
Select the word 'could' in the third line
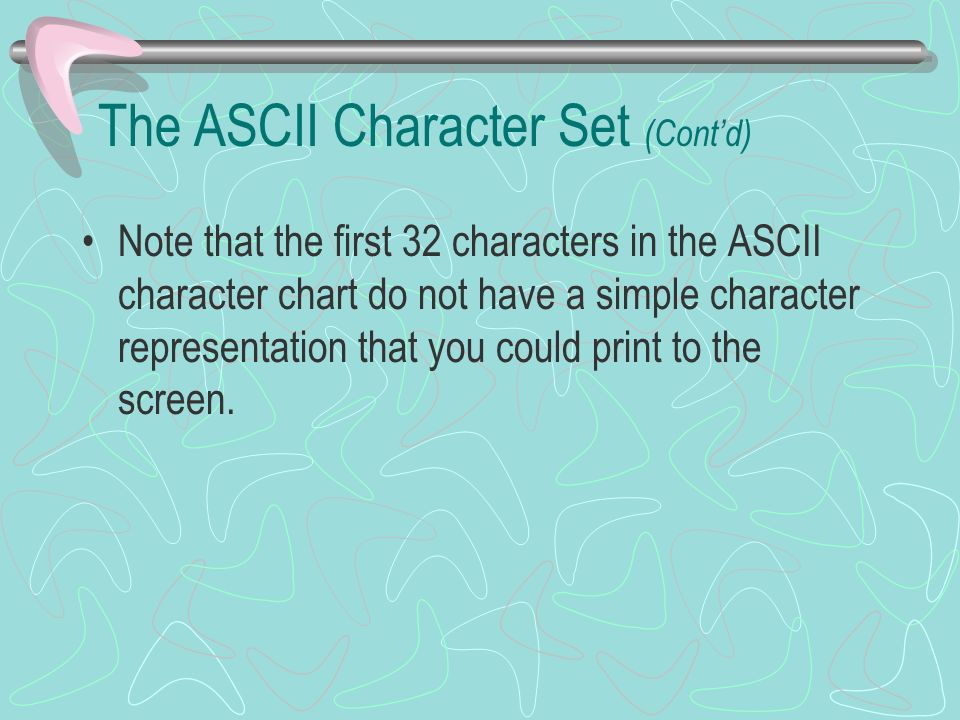538,347
